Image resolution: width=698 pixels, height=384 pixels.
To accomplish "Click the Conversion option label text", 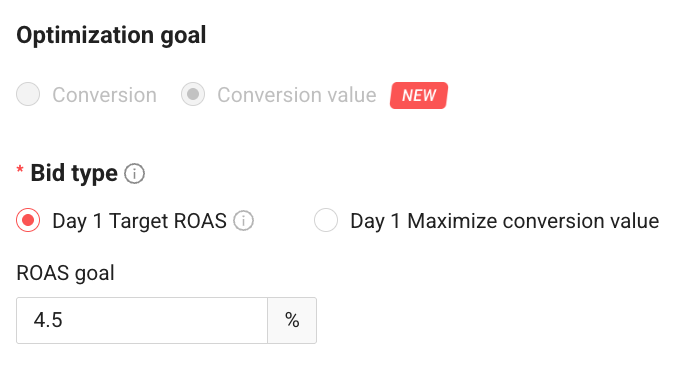I will coord(105,95).
